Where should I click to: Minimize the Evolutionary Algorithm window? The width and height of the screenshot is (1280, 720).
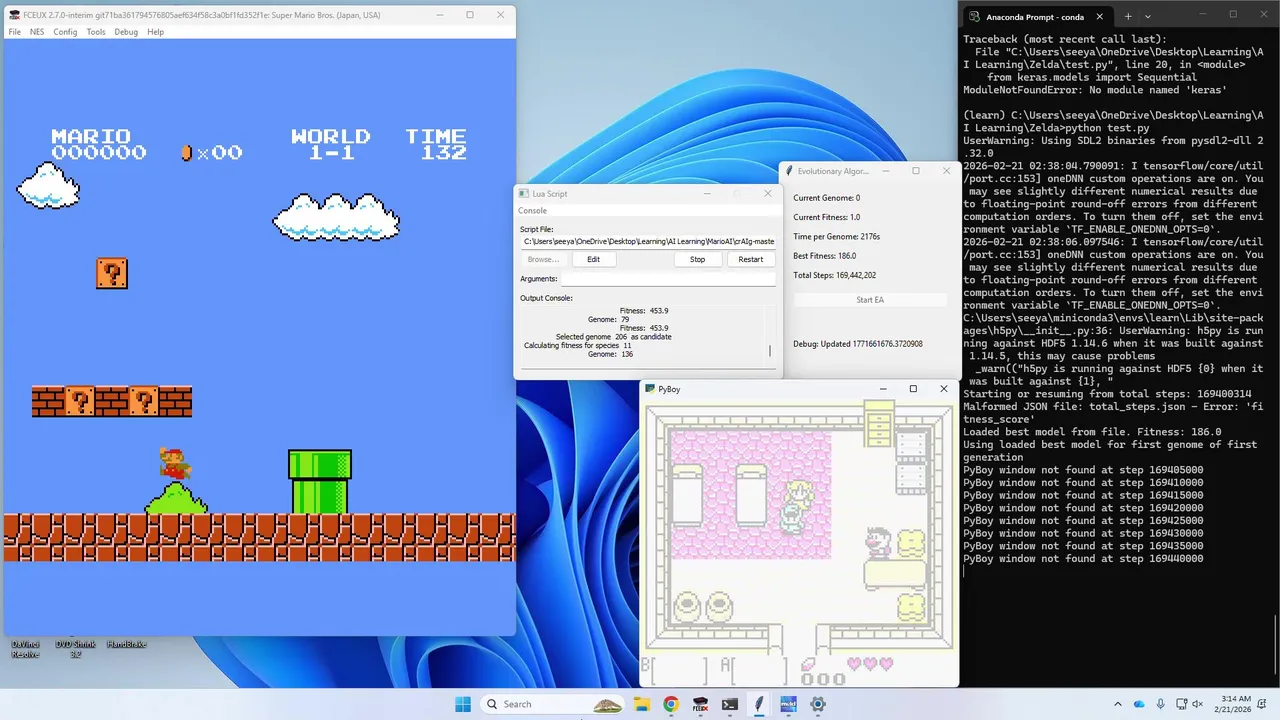point(884,171)
